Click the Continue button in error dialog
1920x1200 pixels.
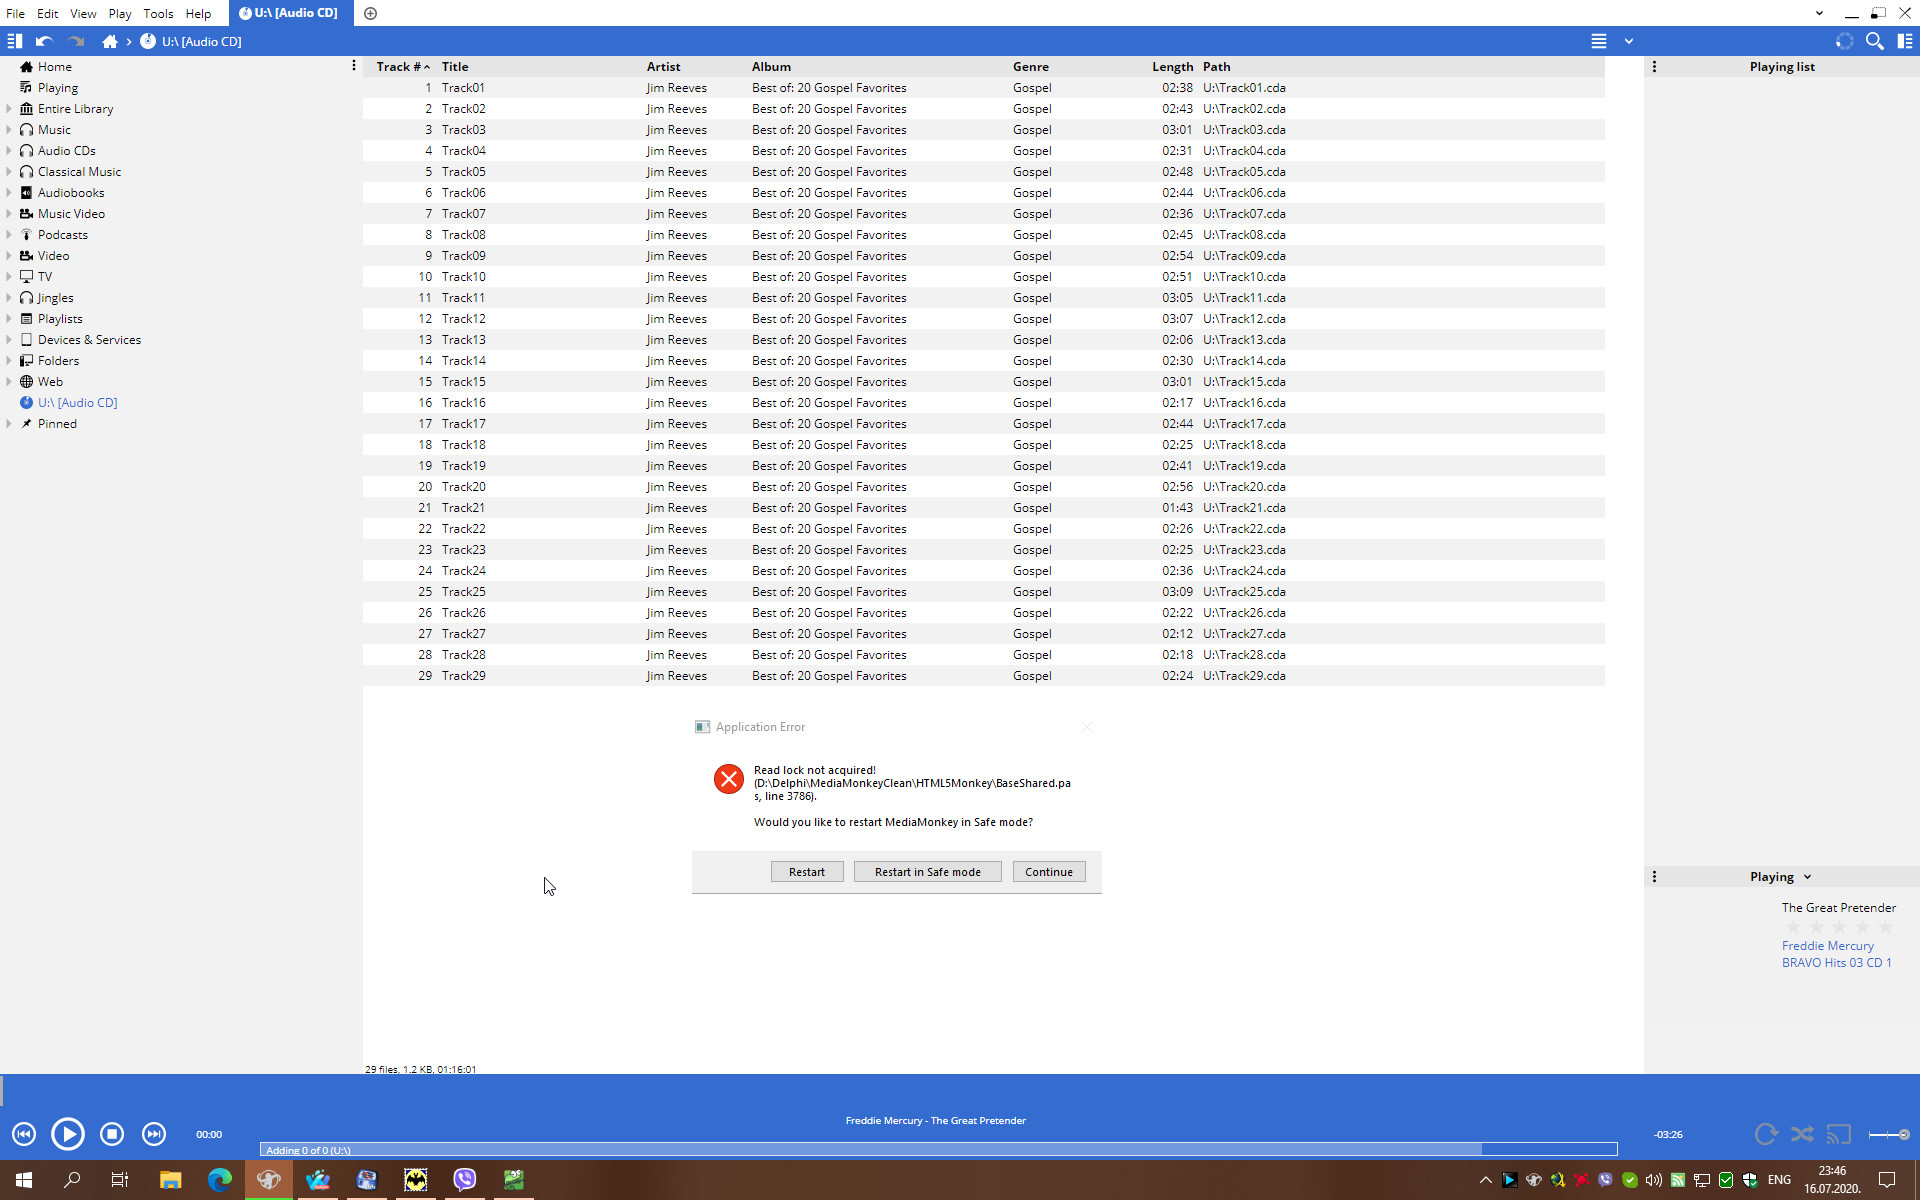point(1048,872)
